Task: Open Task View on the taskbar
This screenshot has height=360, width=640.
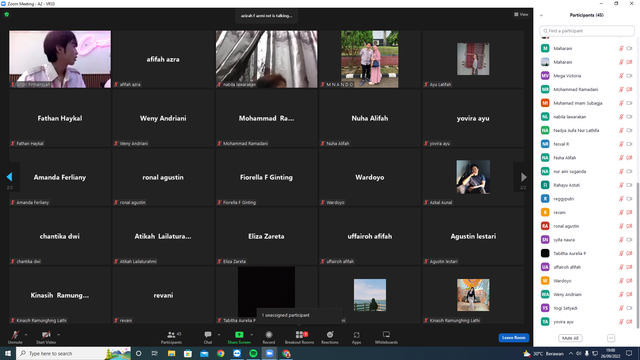Action: (x=155, y=353)
